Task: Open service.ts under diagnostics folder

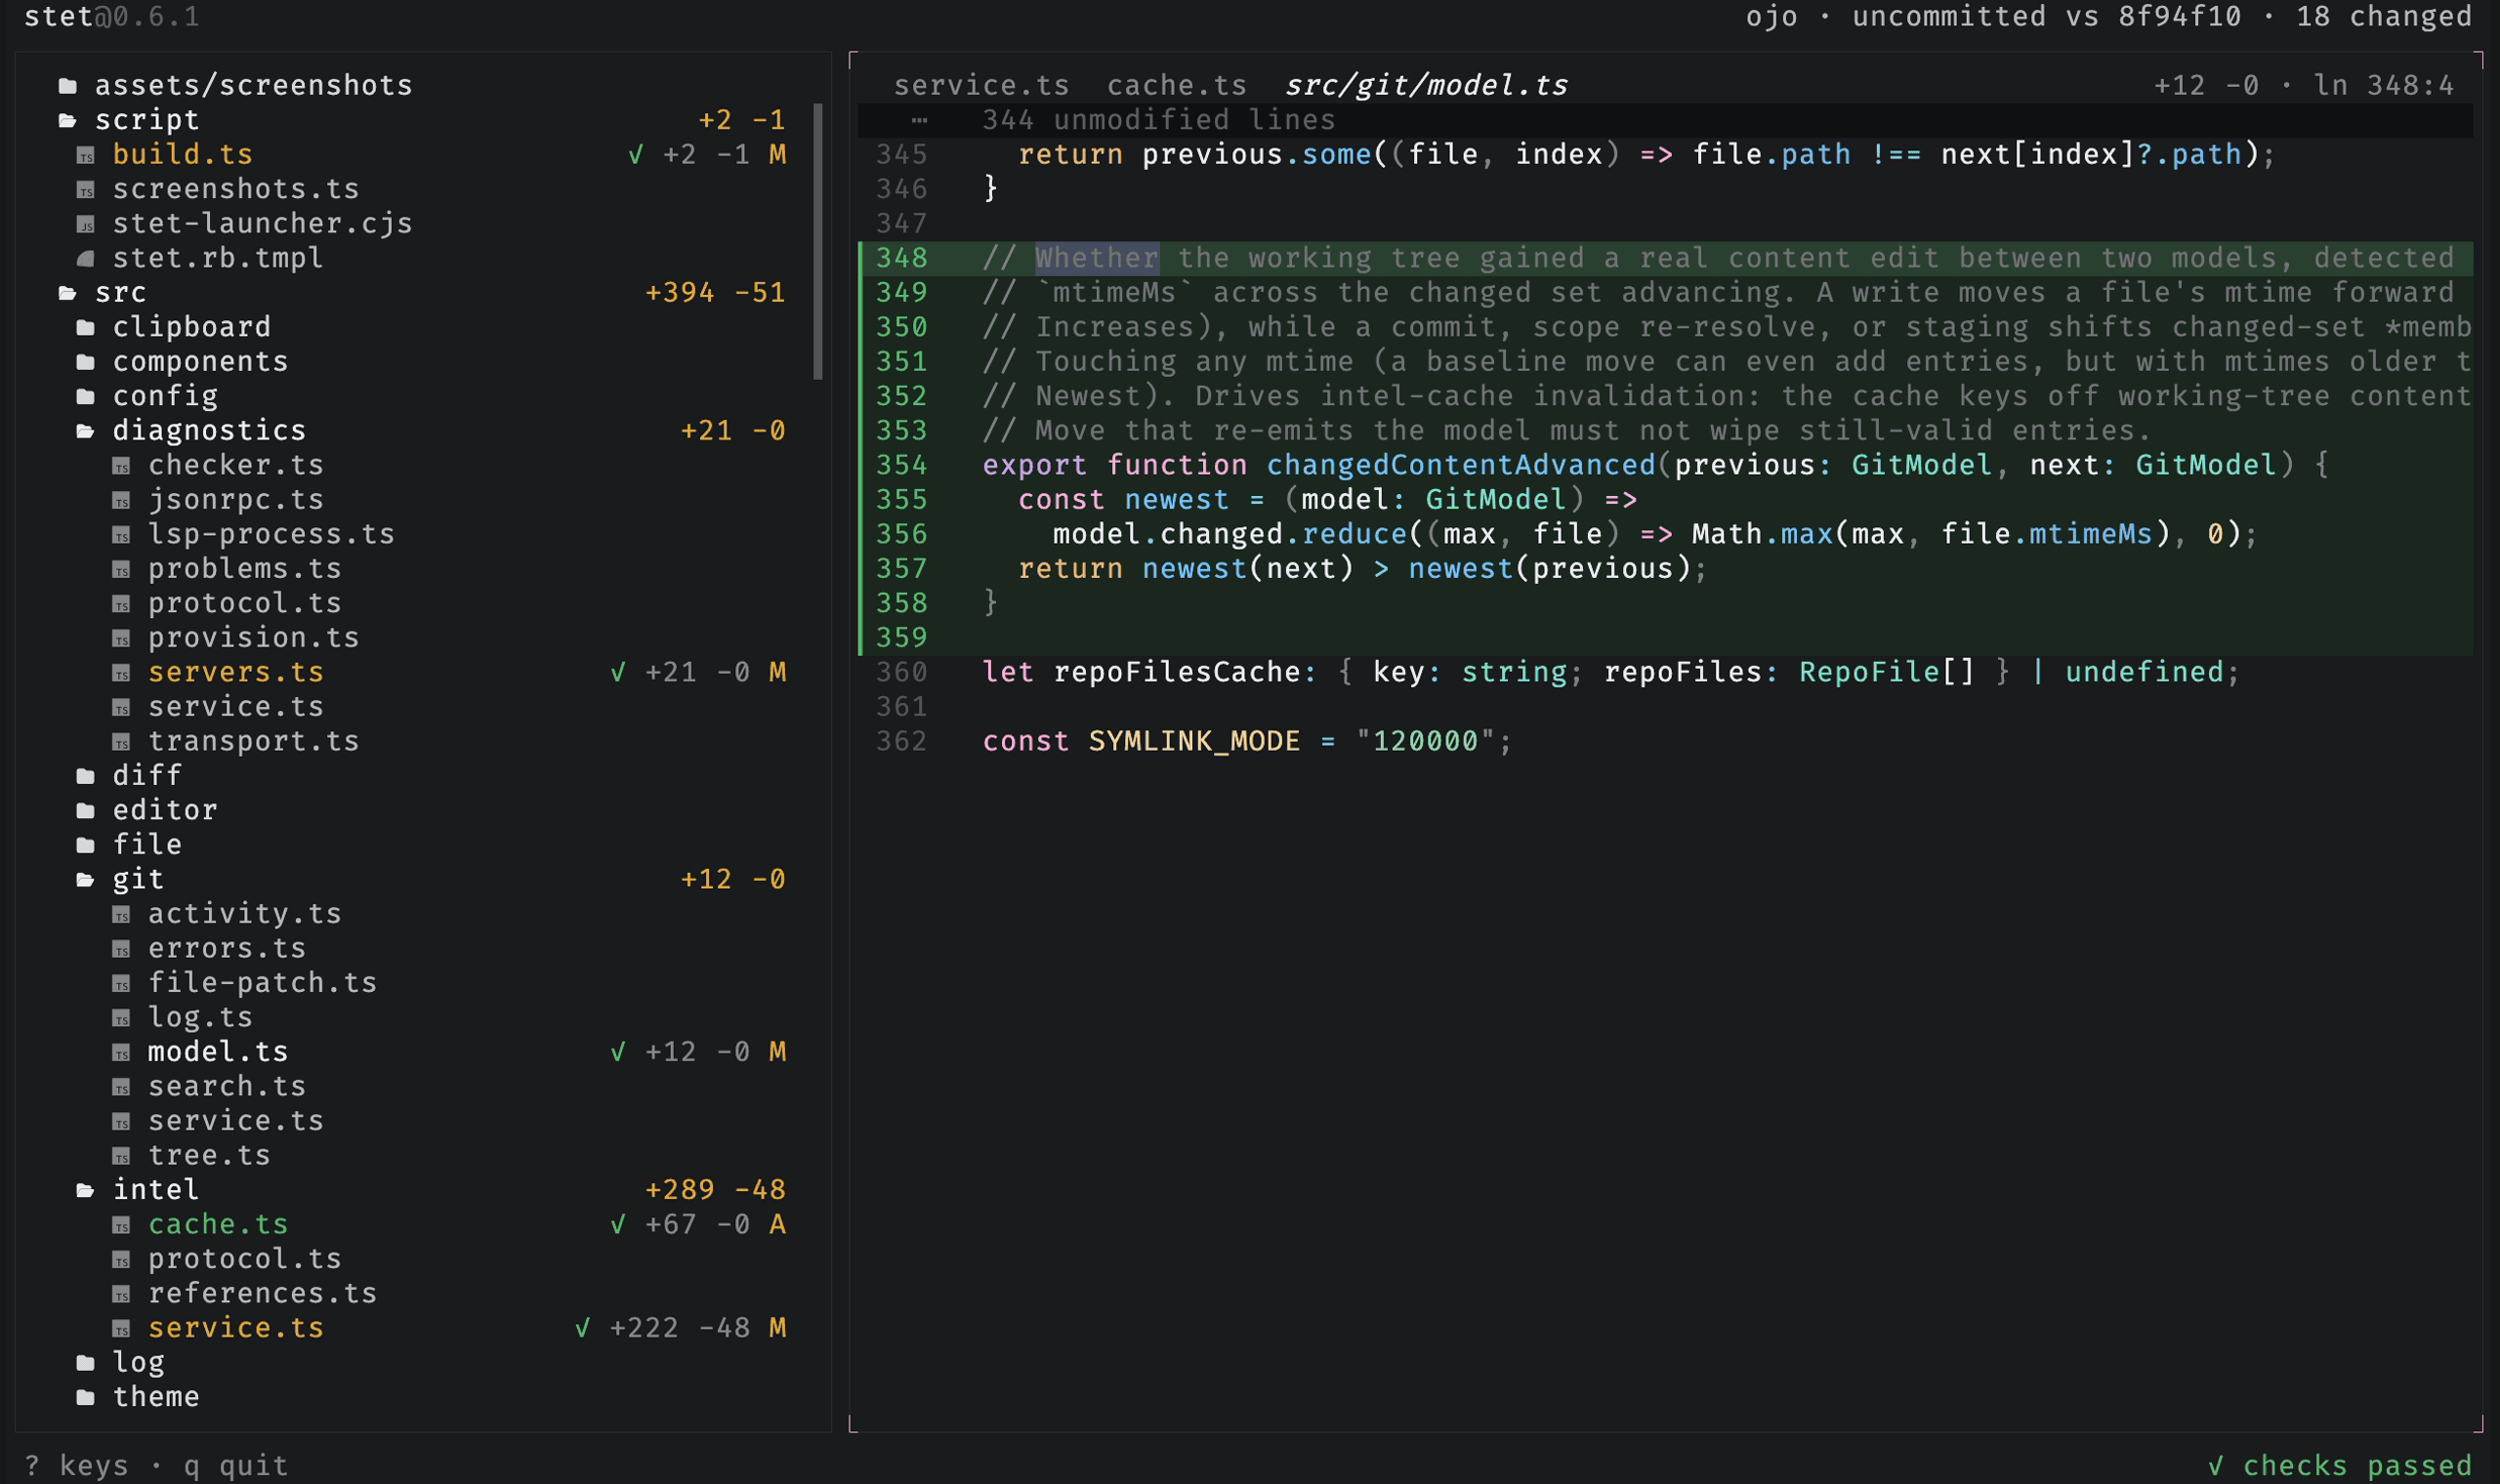Action: (x=236, y=708)
